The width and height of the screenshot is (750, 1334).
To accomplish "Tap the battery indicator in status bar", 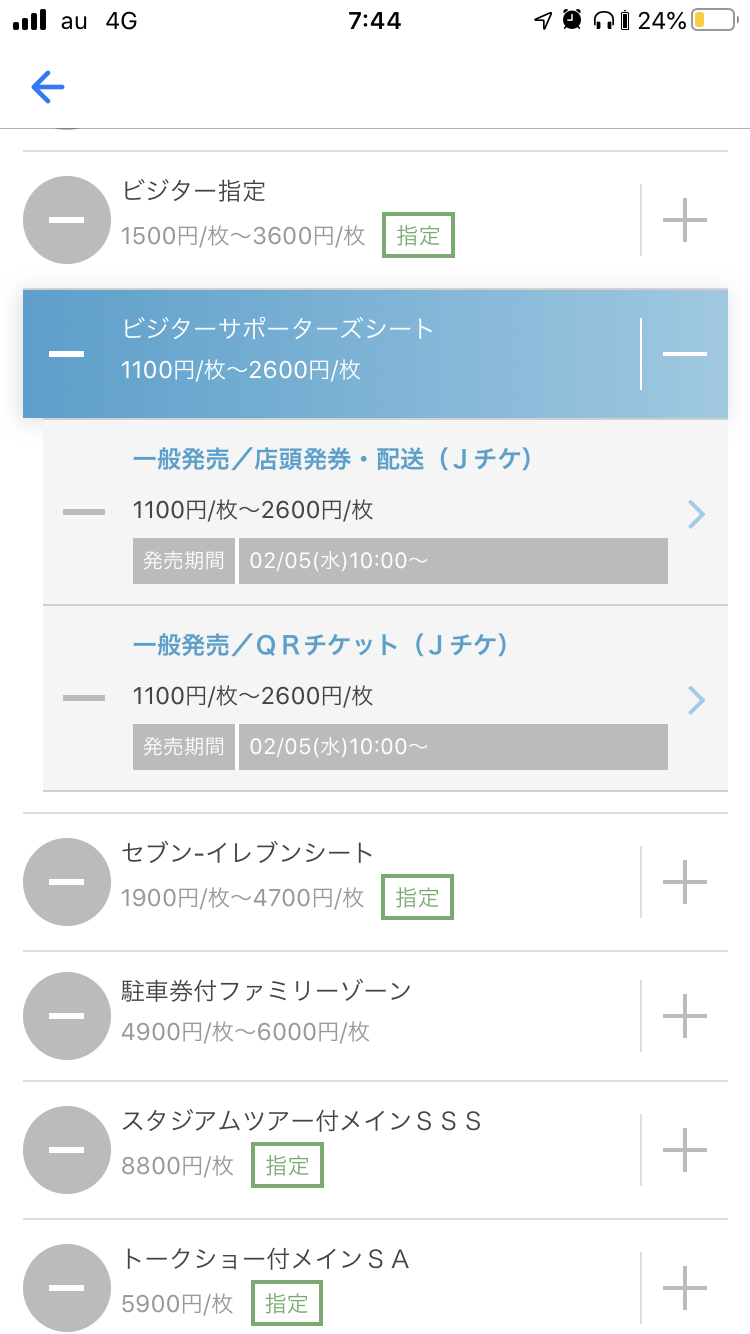I will pyautogui.click(x=712, y=20).
